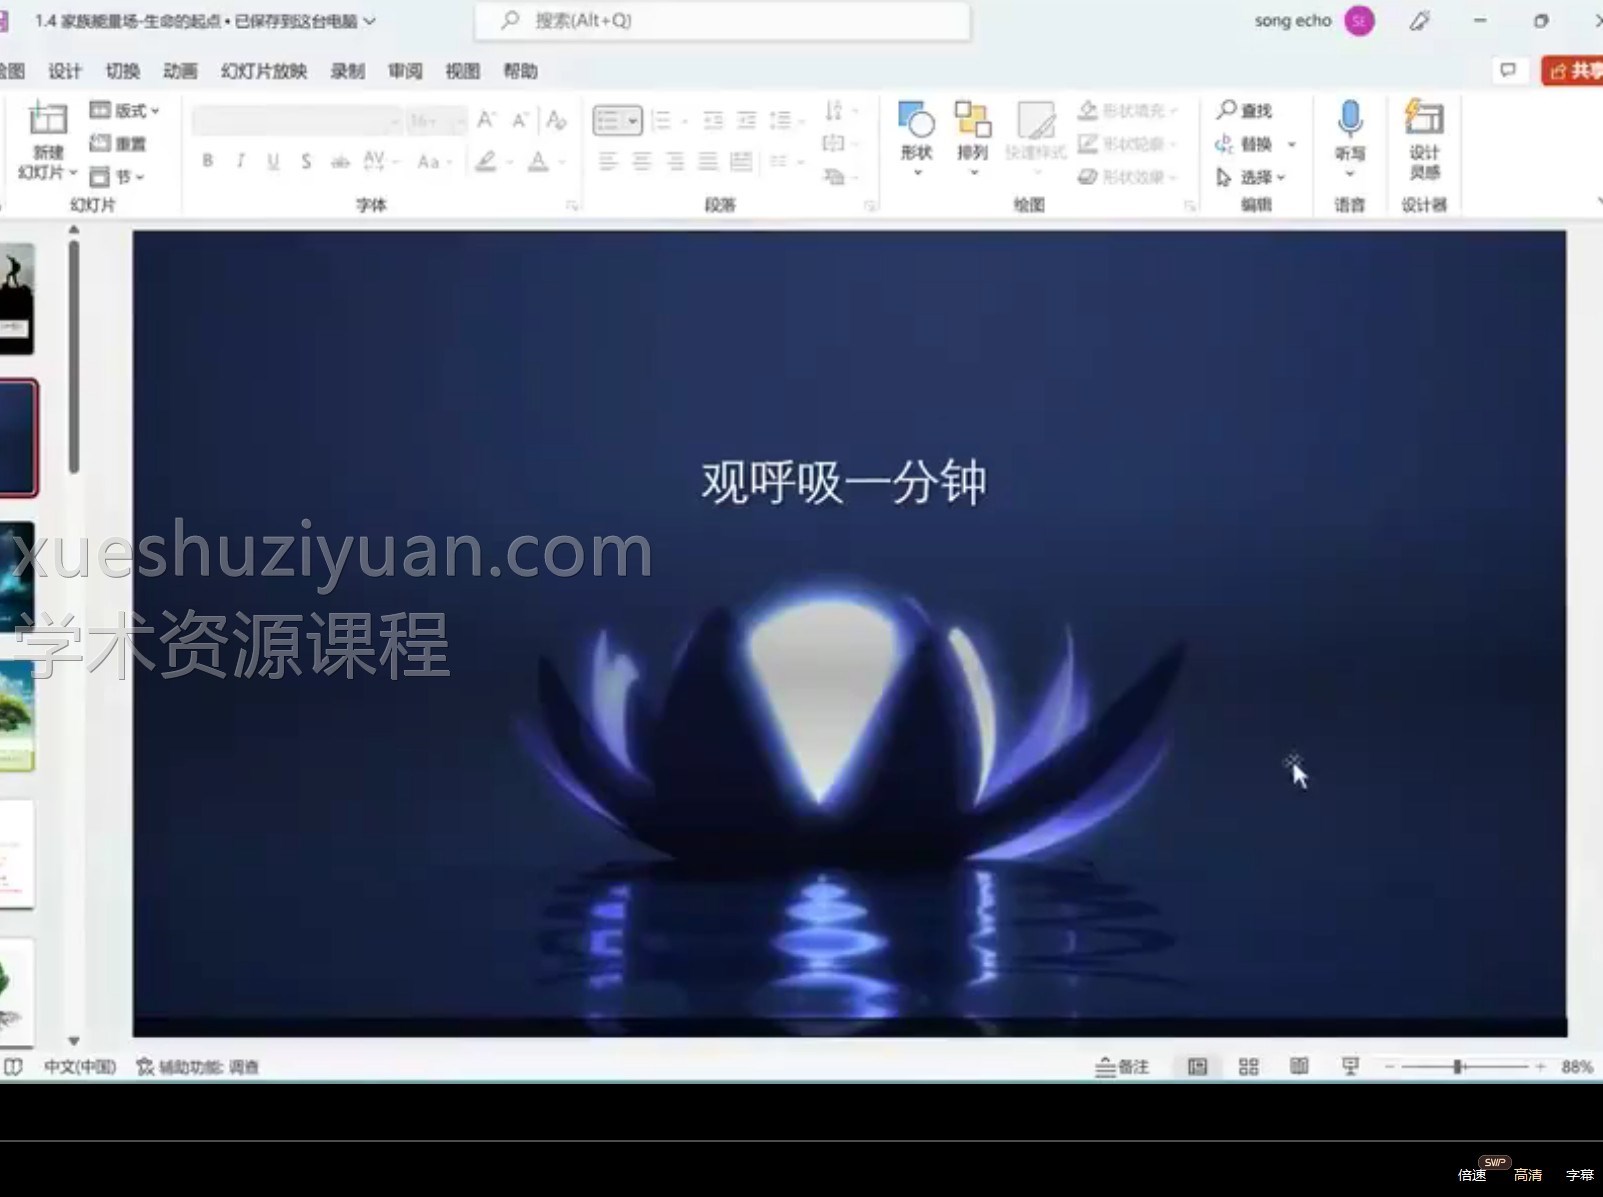
Task: Start slideshow from status bar icon
Action: (x=1351, y=1066)
